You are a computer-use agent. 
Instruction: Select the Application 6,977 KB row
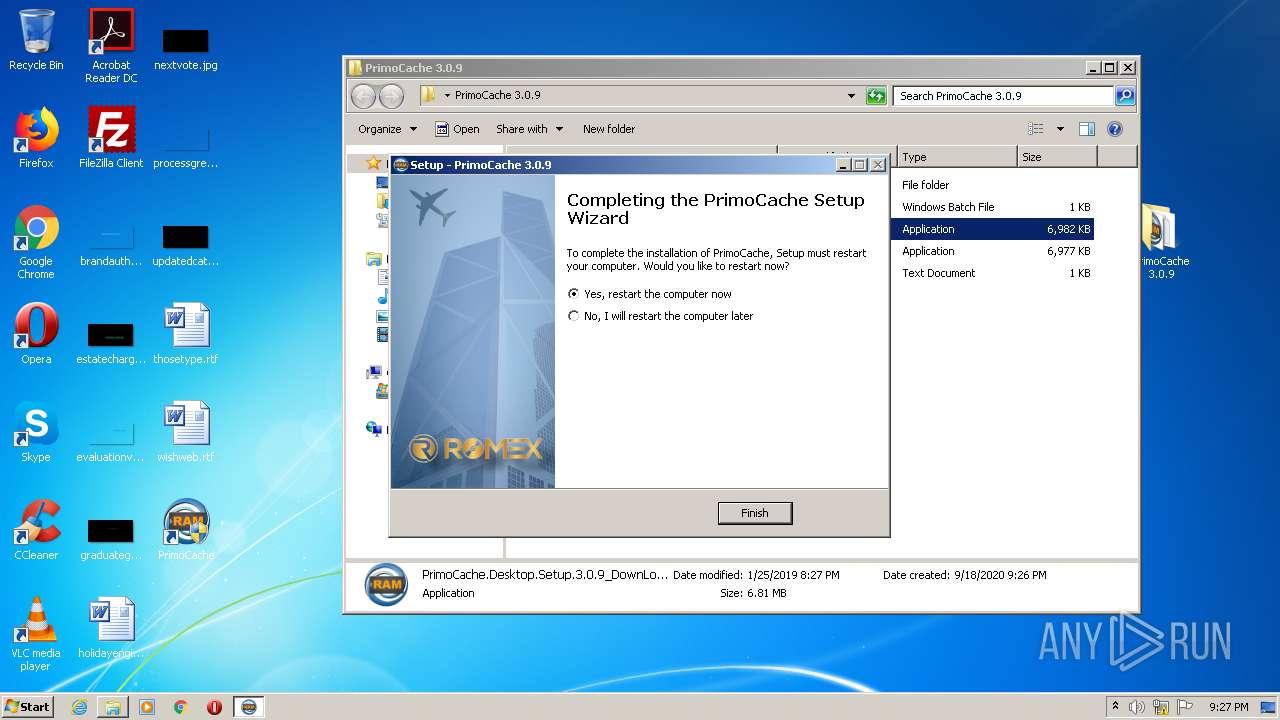point(992,251)
